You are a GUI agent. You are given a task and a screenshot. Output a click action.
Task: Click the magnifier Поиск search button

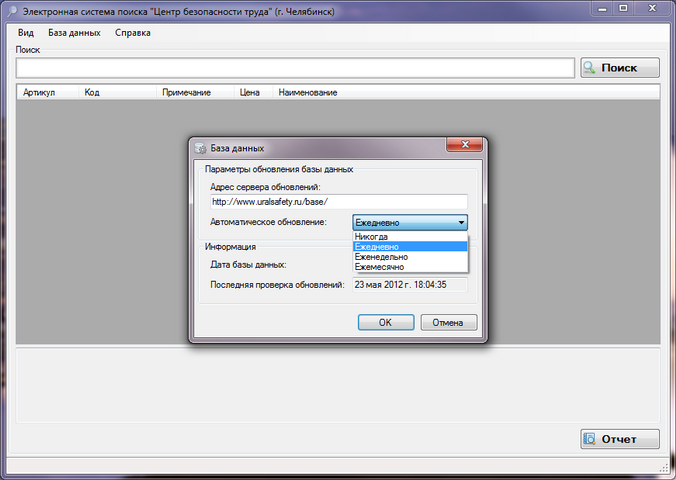pos(619,67)
